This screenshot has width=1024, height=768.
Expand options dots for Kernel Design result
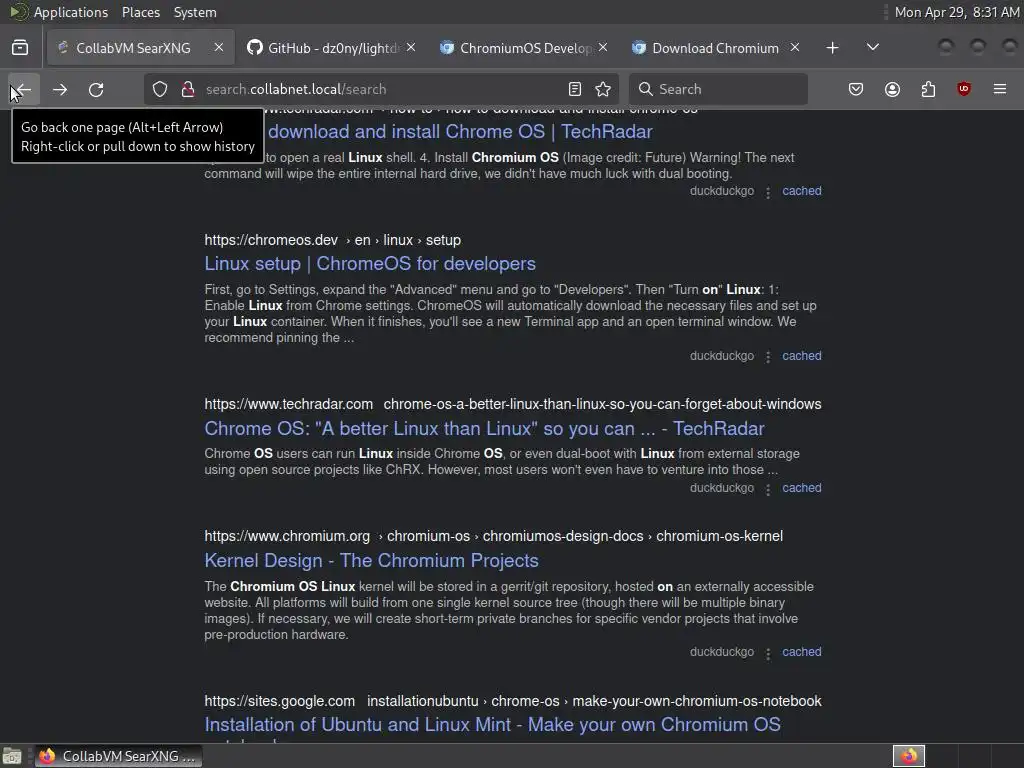[768, 653]
